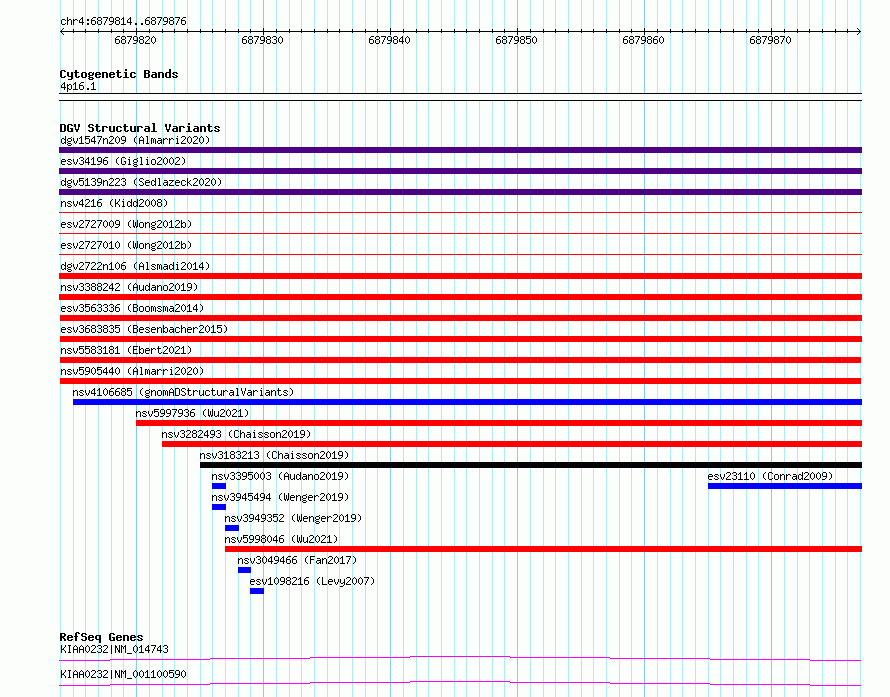Viewport: 890px width, 697px height.
Task: Select nsv3388242 (Audano2019) variant label
Action: pos(129,287)
